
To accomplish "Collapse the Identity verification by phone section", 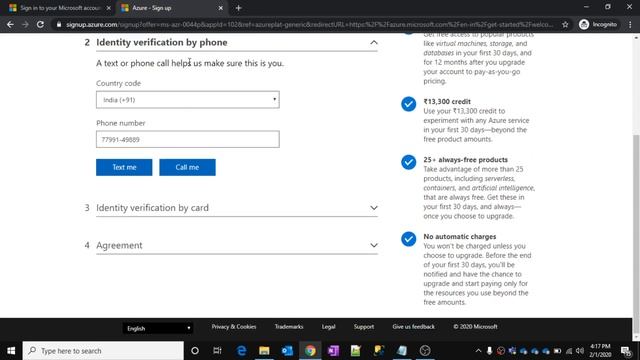I will pos(373,42).
